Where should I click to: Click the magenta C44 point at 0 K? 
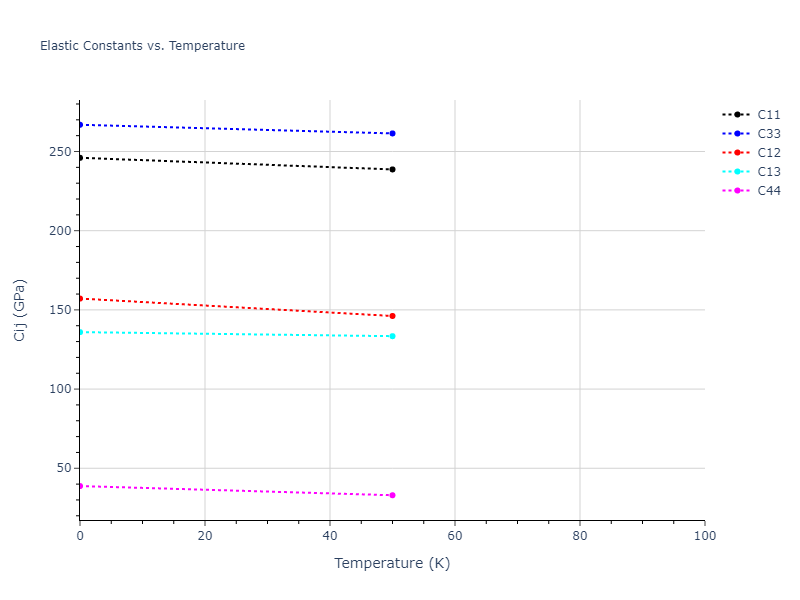tap(80, 486)
